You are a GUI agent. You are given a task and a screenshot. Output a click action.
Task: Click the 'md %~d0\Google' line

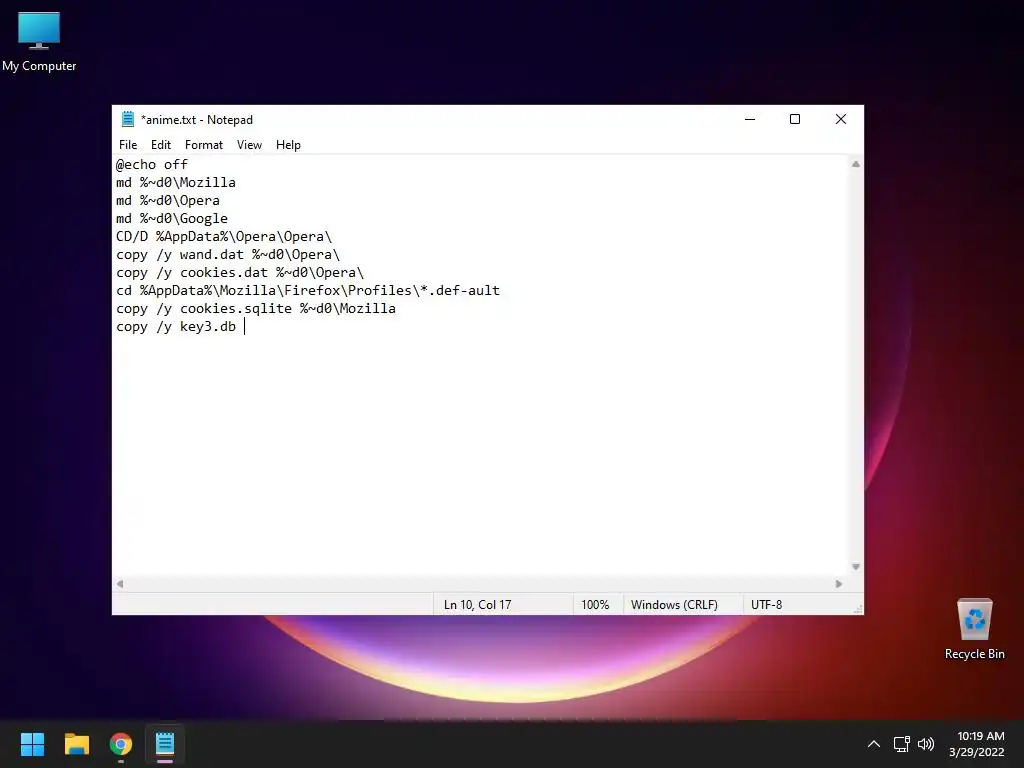coord(172,219)
